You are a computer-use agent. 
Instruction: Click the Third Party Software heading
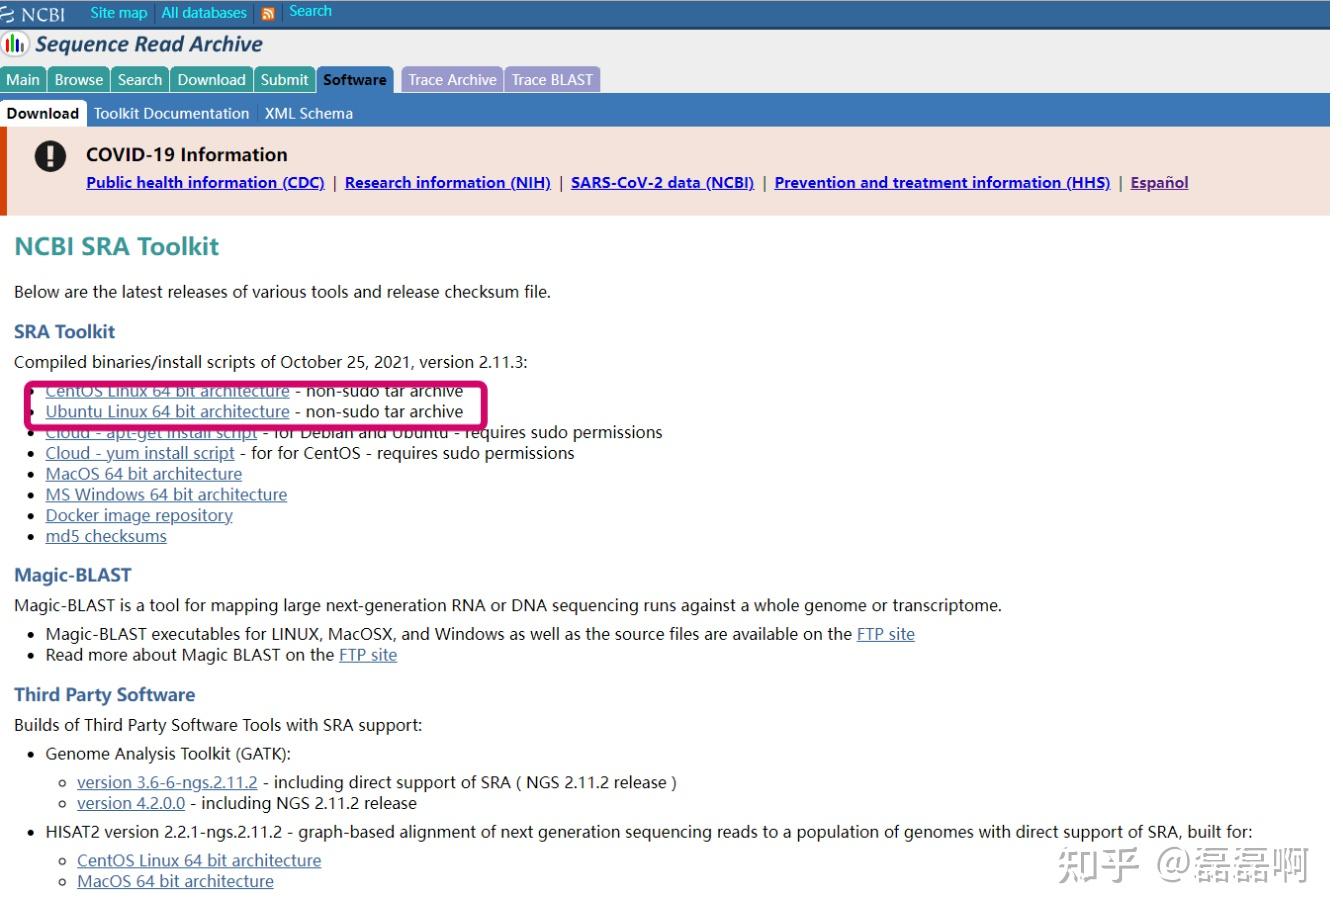coord(105,696)
